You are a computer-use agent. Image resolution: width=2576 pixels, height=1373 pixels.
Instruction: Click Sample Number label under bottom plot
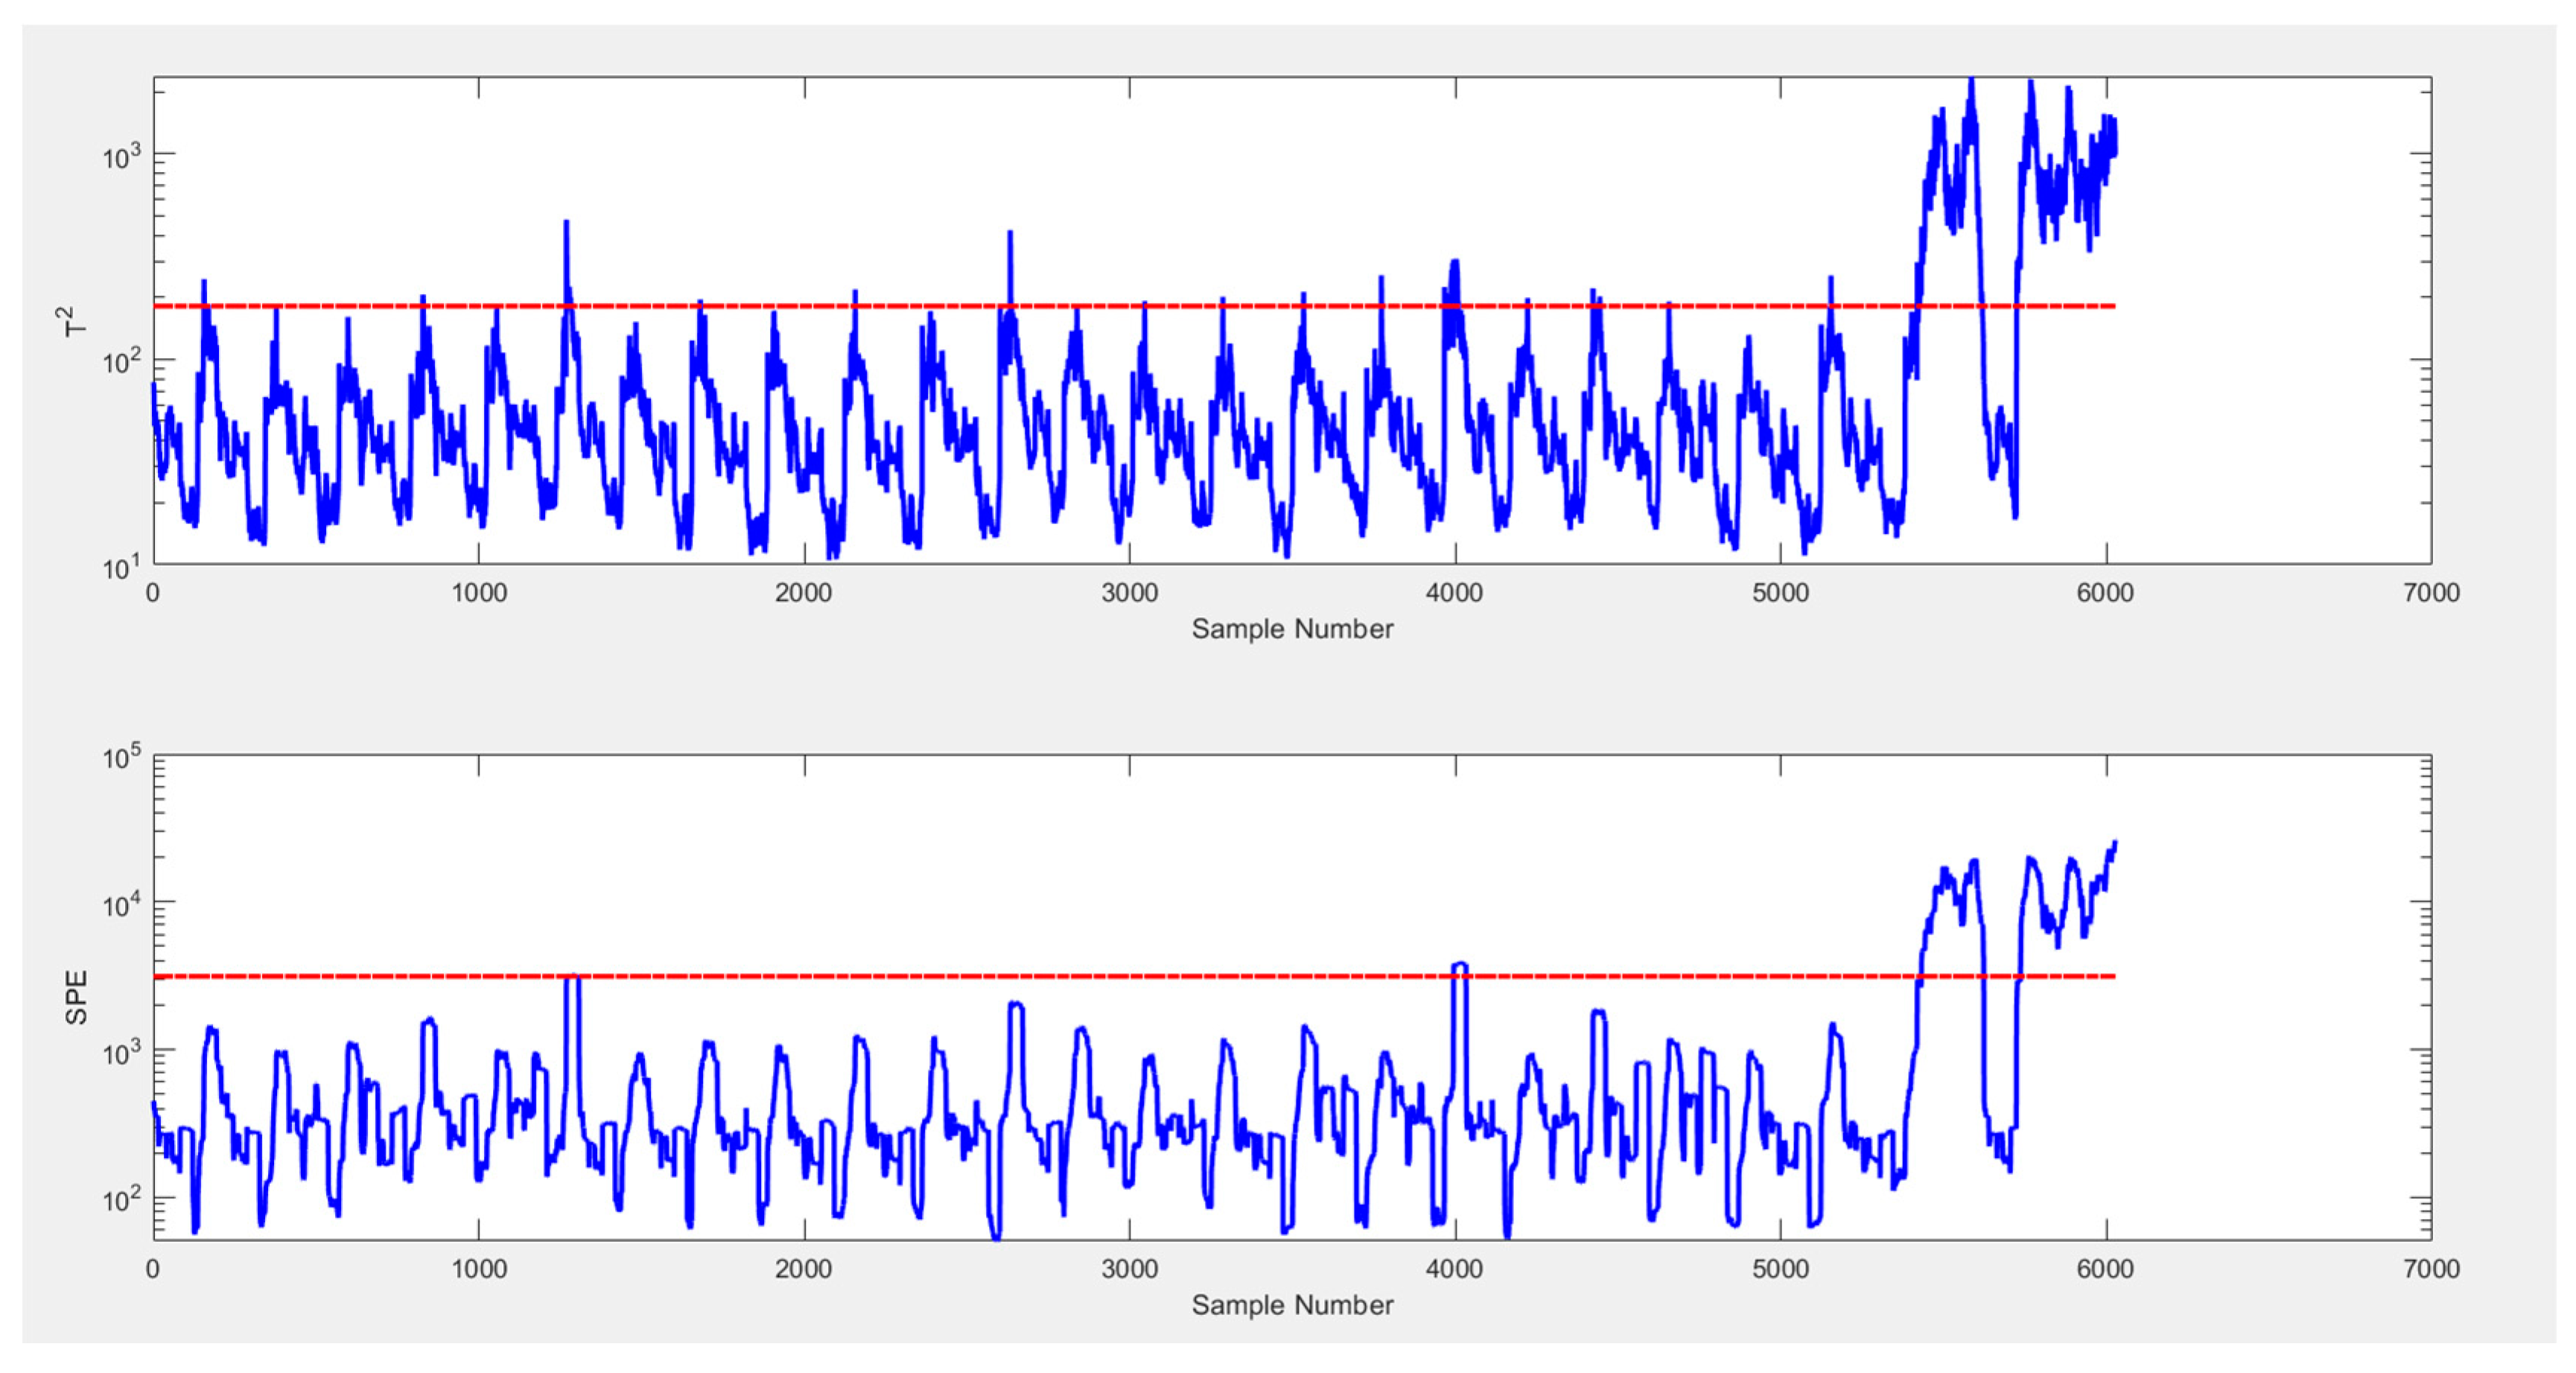(1292, 1305)
